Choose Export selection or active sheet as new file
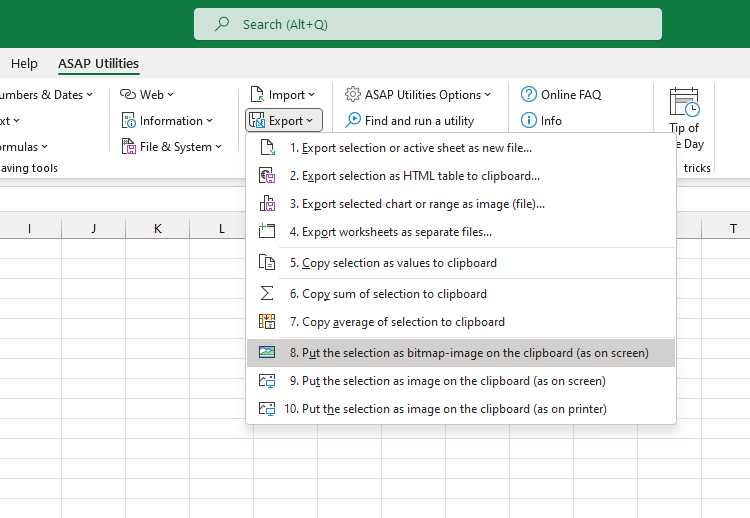The image size is (750, 518). 461,148
